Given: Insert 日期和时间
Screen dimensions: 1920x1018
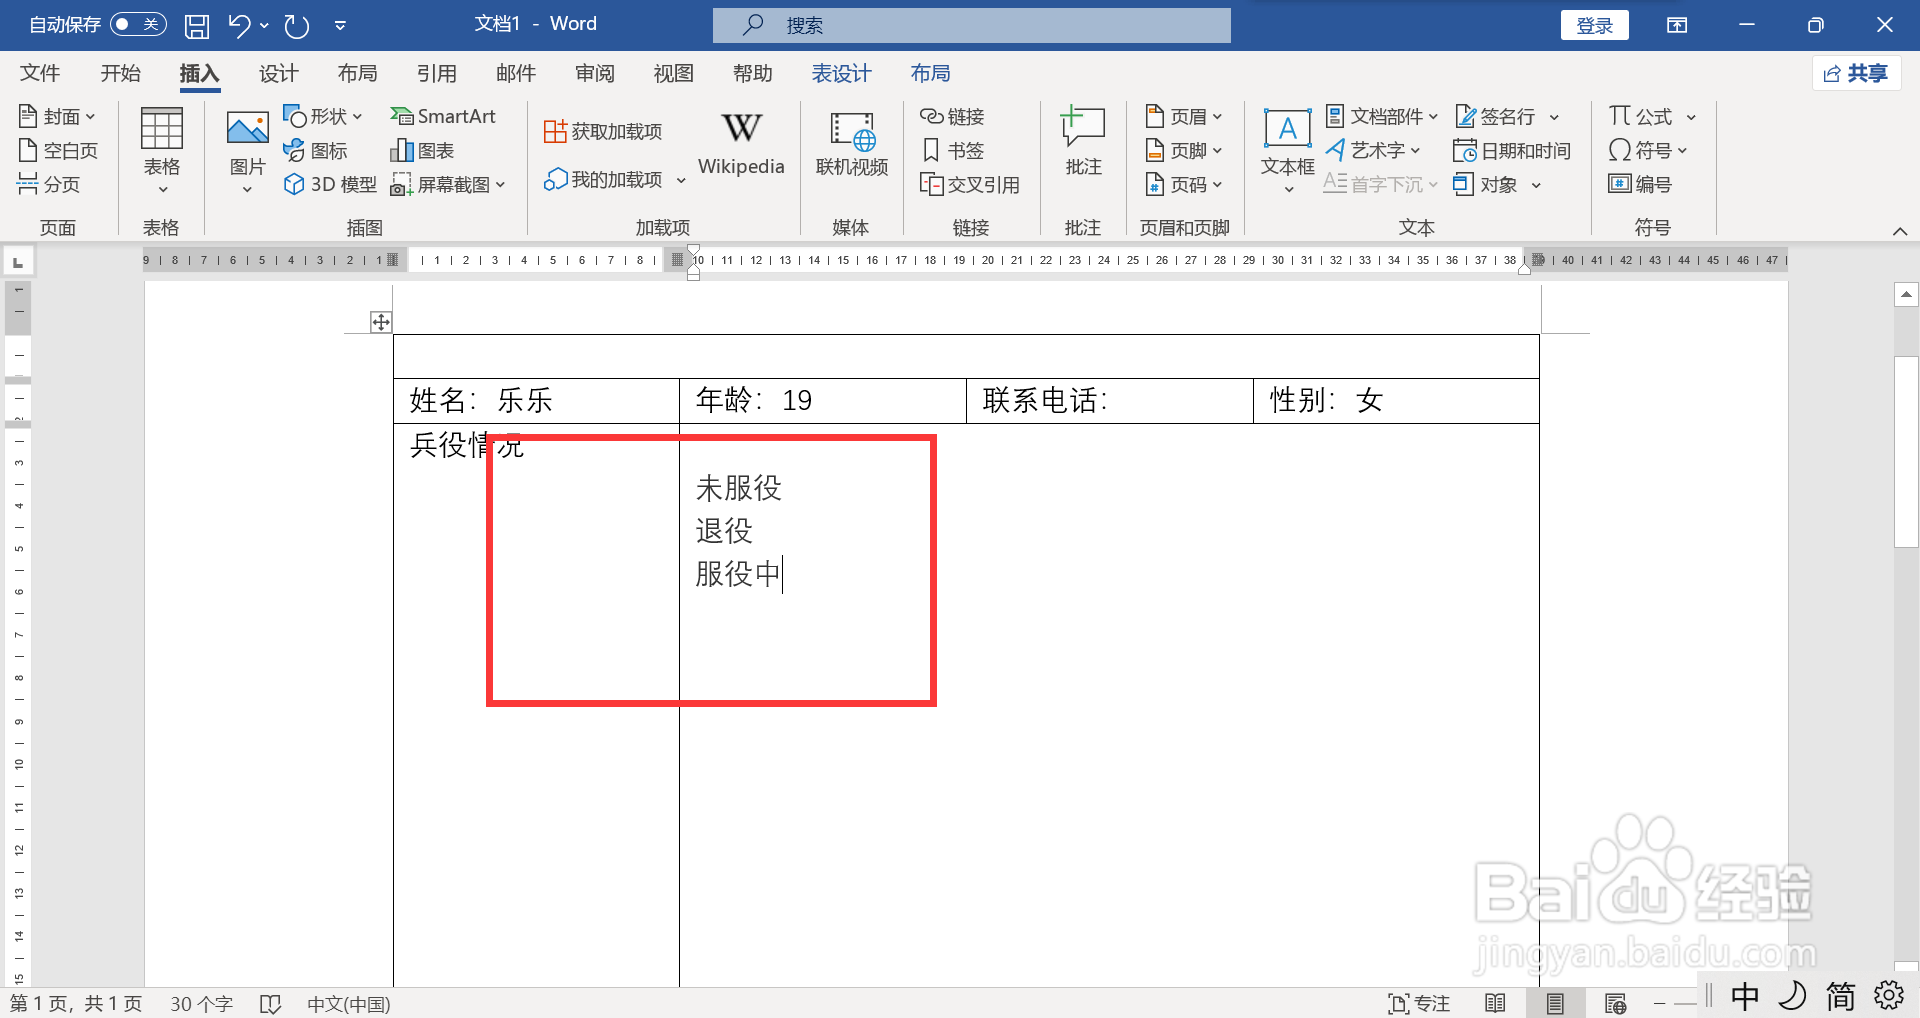Looking at the screenshot, I should 1512,151.
